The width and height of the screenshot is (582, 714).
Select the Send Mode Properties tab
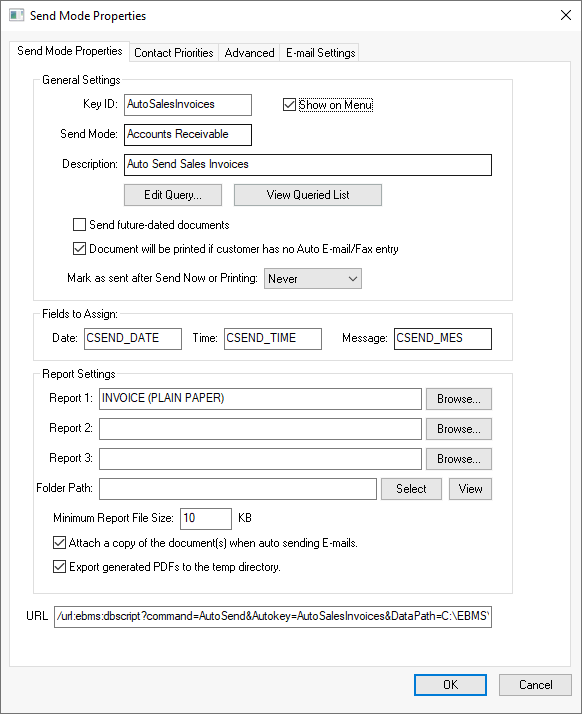point(70,51)
